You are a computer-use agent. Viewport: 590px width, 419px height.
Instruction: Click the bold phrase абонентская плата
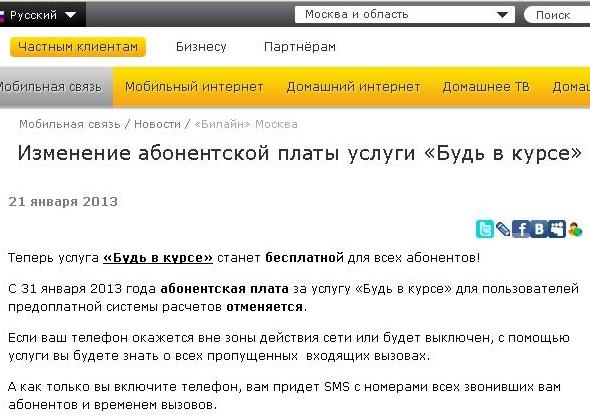(x=225, y=289)
